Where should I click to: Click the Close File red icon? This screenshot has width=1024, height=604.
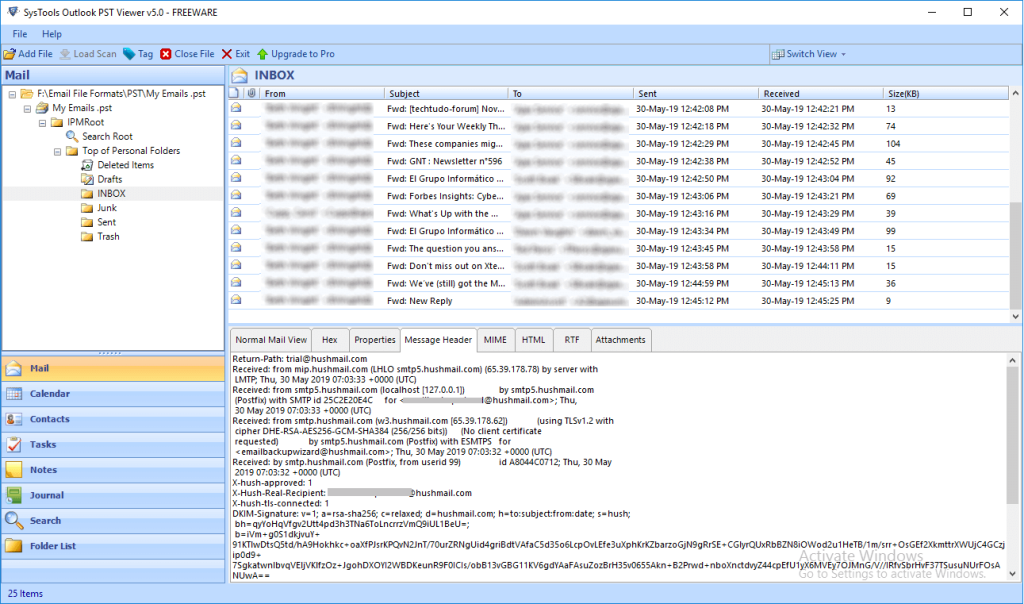166,54
